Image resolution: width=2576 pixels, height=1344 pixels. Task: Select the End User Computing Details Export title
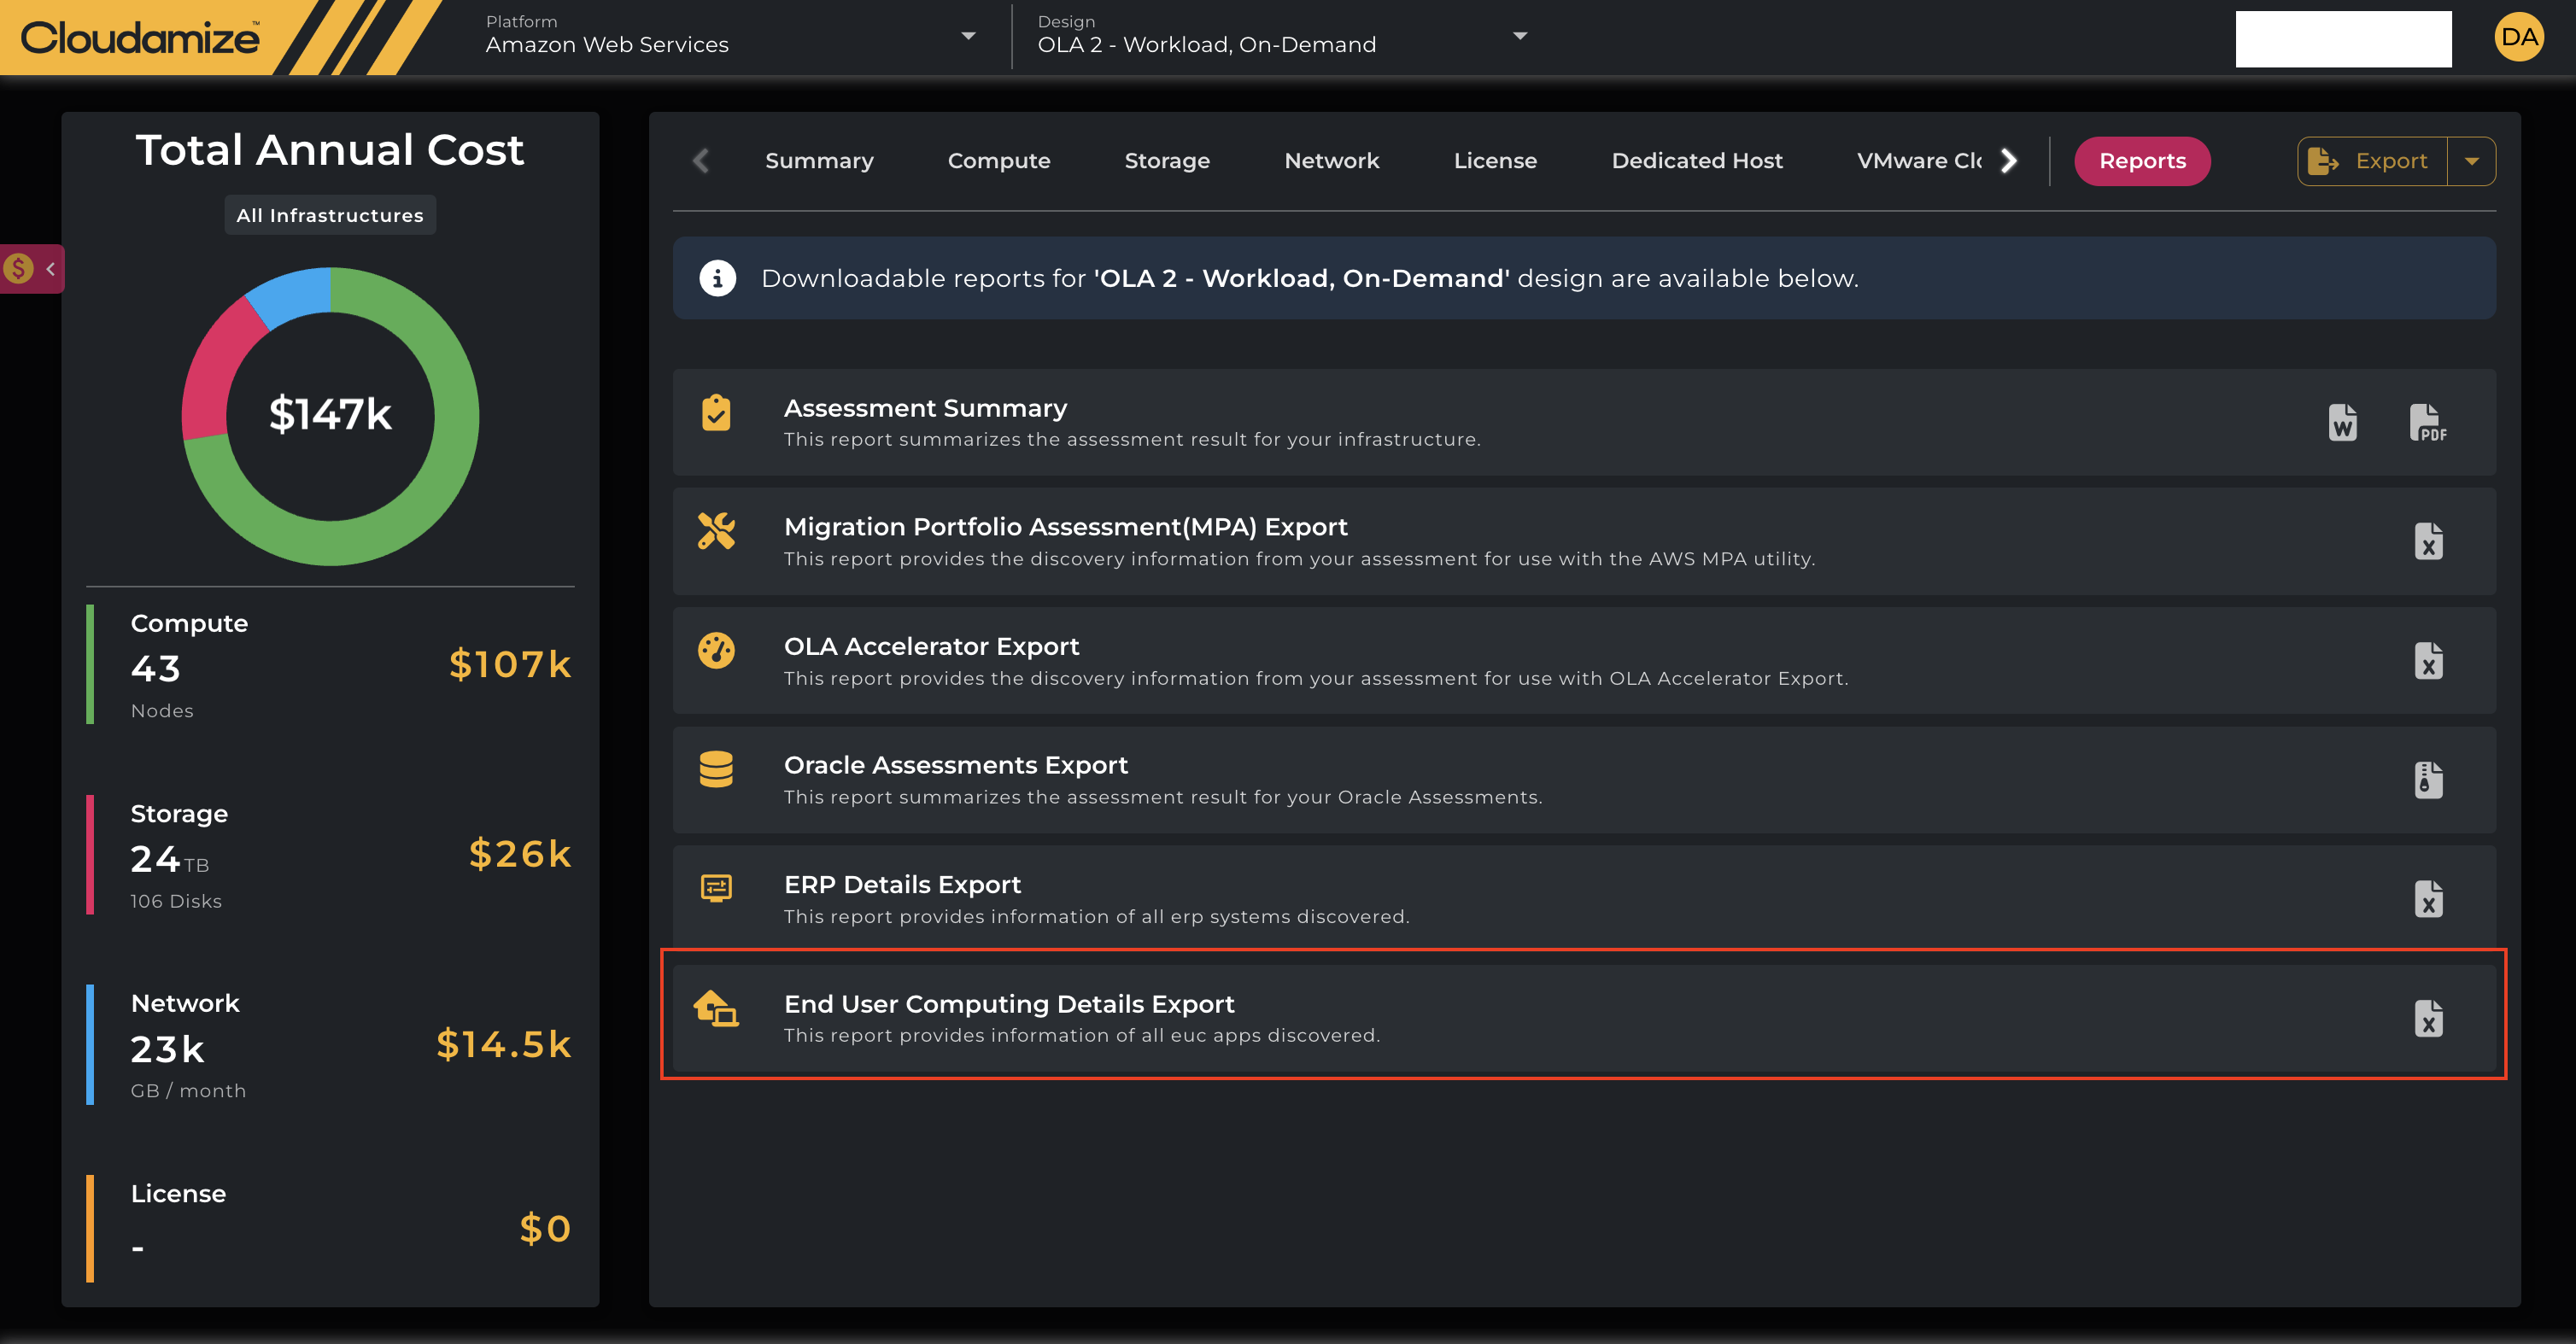1009,1004
